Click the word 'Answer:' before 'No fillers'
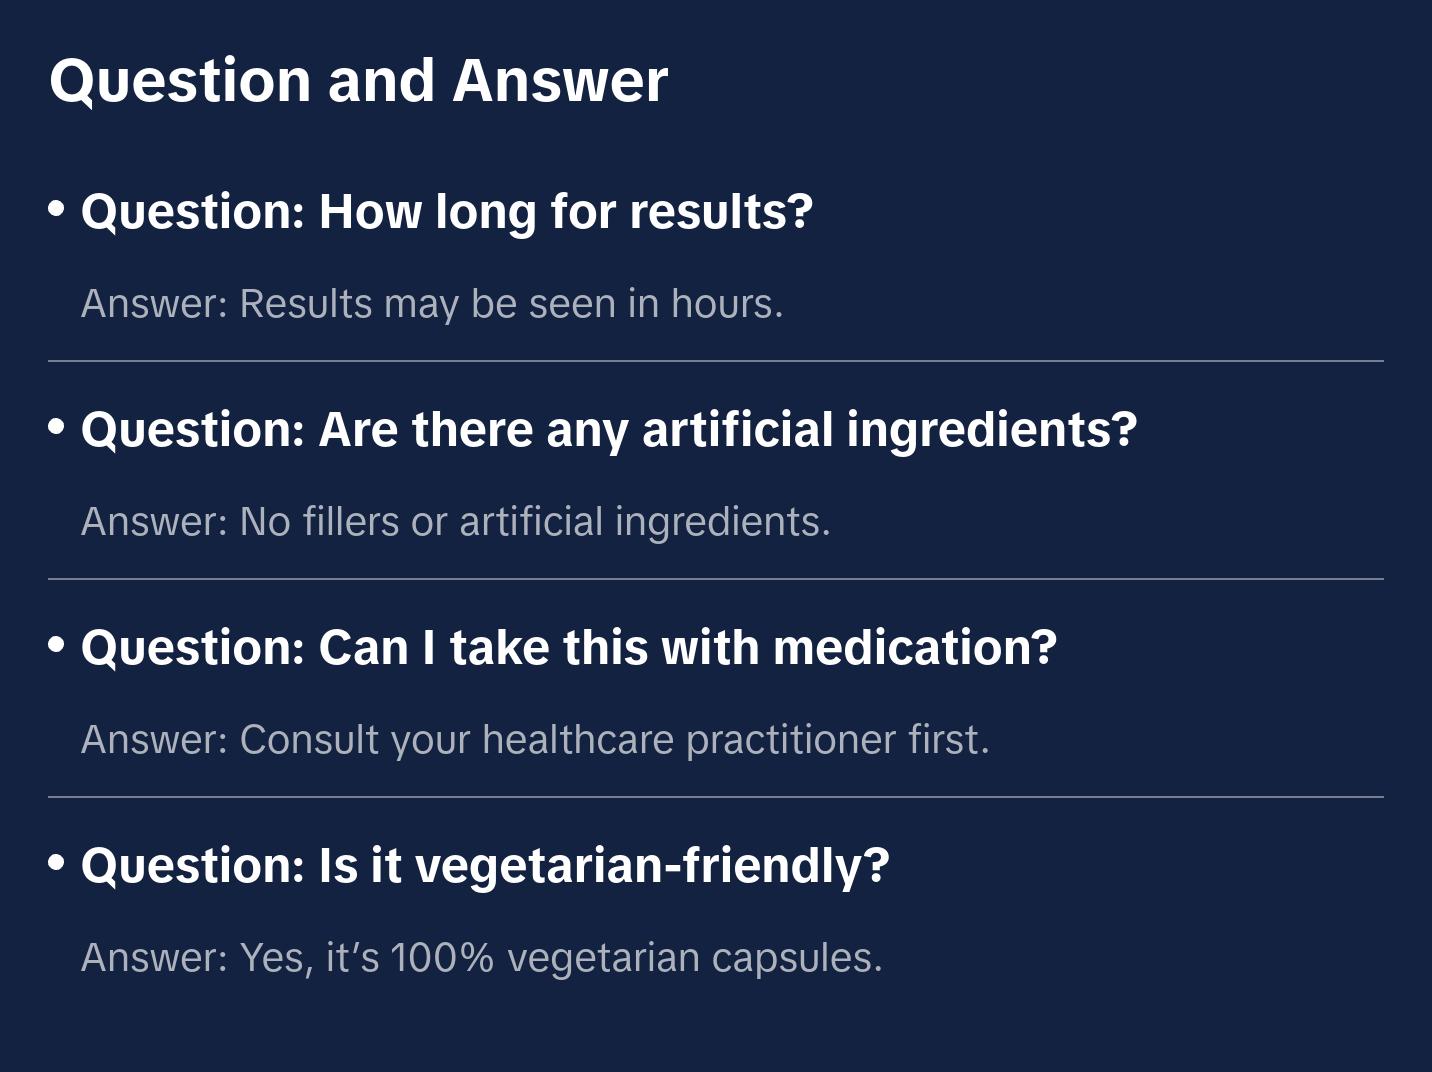Image resolution: width=1432 pixels, height=1072 pixels. [154, 522]
